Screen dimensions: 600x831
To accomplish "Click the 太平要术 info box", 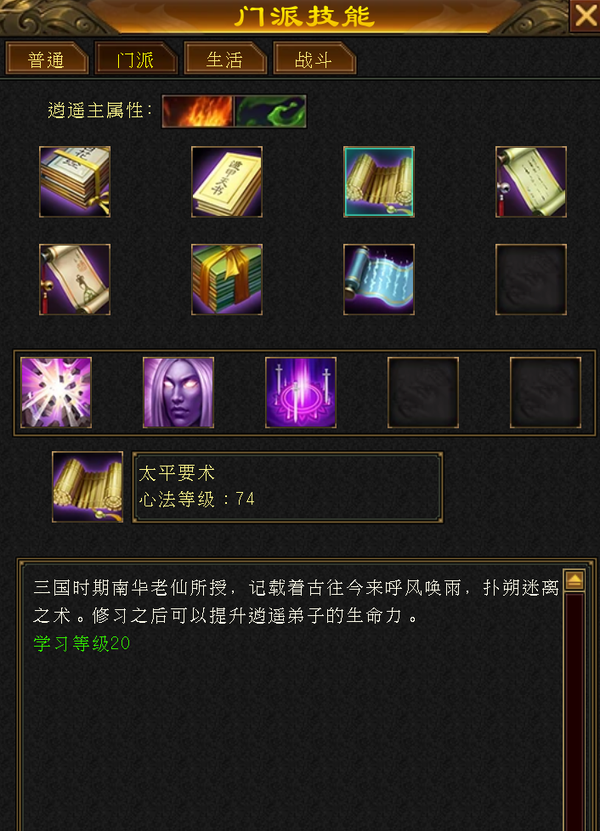I will click(x=287, y=487).
